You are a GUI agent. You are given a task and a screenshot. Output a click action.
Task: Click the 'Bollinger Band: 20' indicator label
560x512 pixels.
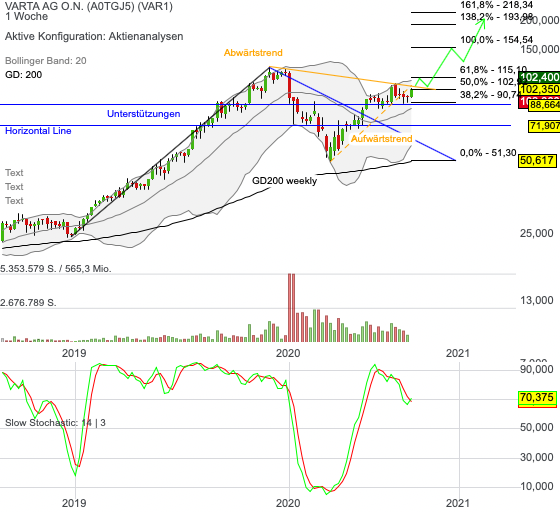46,61
